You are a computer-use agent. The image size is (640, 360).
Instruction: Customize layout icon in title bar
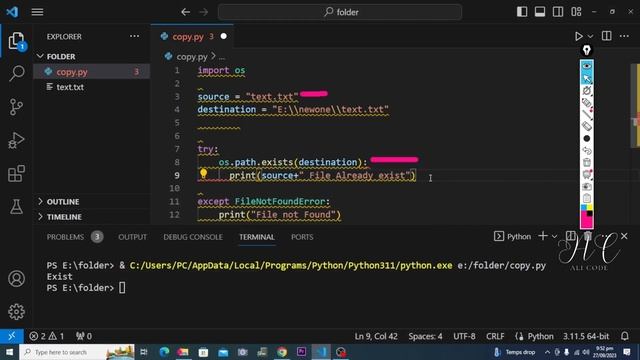pyautogui.click(x=576, y=12)
